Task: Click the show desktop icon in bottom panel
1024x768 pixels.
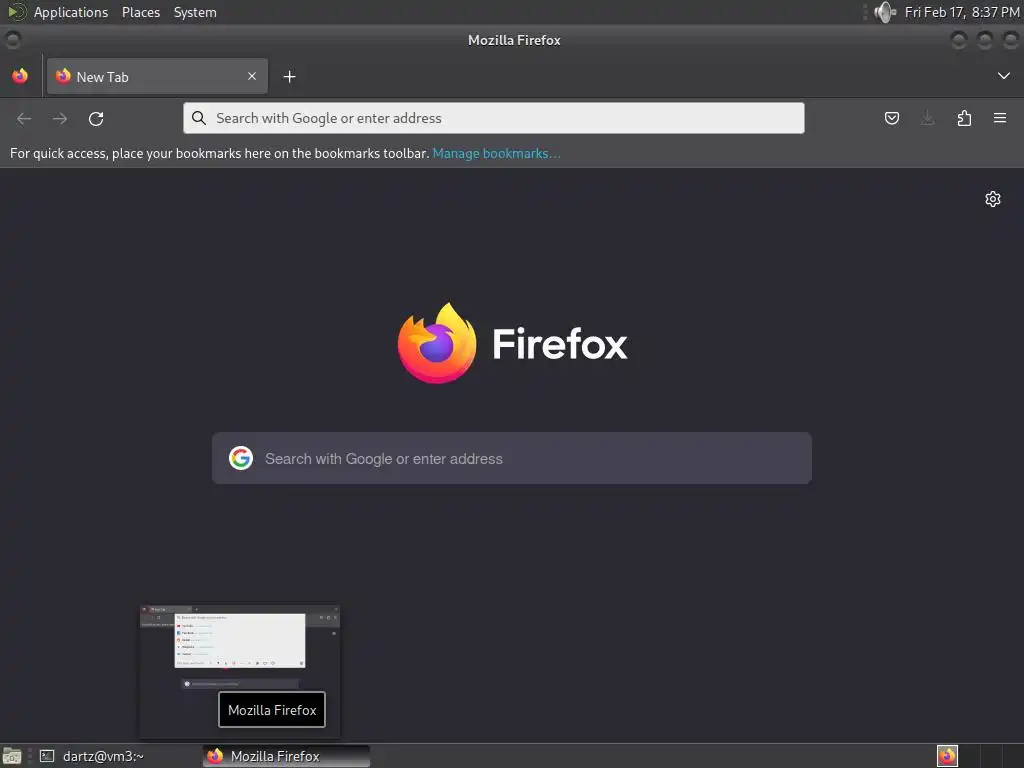Action: coord(12,756)
